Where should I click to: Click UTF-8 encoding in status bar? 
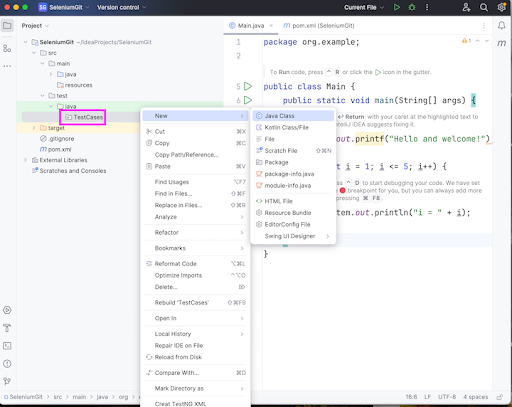click(447, 397)
